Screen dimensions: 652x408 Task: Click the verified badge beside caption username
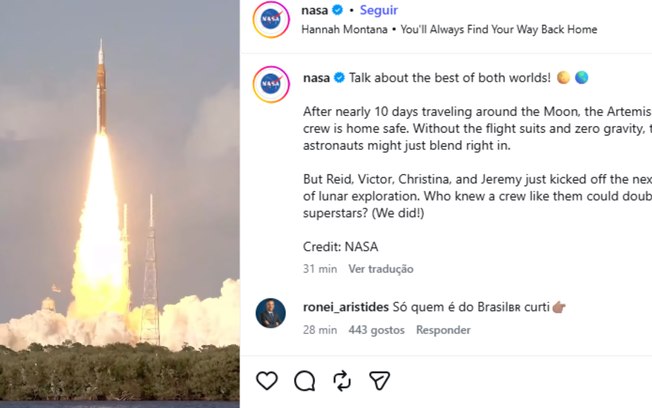tap(339, 77)
